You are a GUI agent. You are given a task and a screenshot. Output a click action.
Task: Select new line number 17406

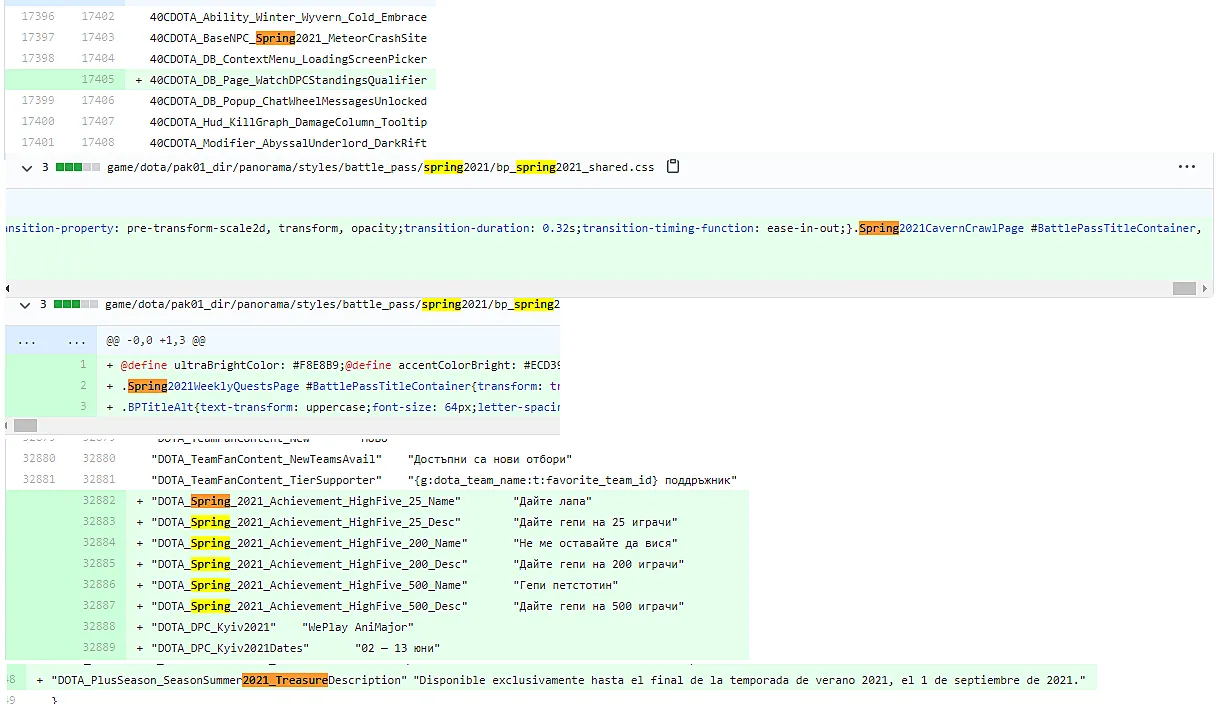tap(98, 101)
